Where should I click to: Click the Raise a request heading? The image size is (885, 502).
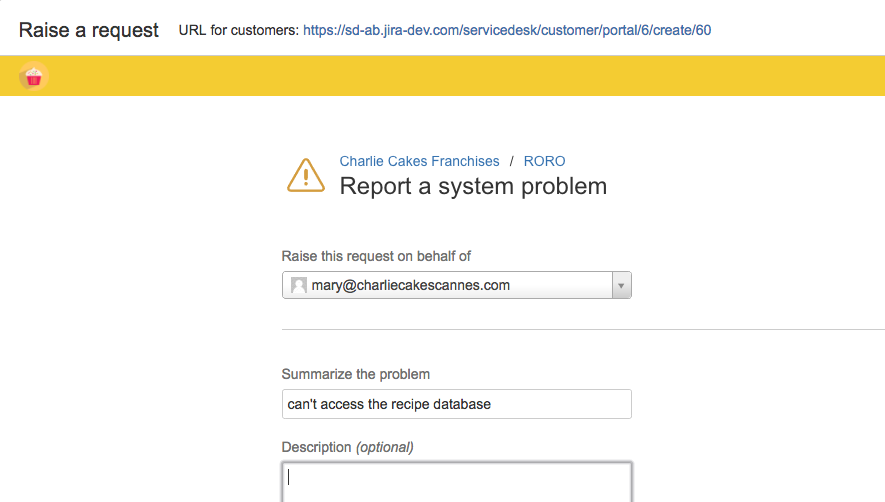pyautogui.click(x=89, y=30)
